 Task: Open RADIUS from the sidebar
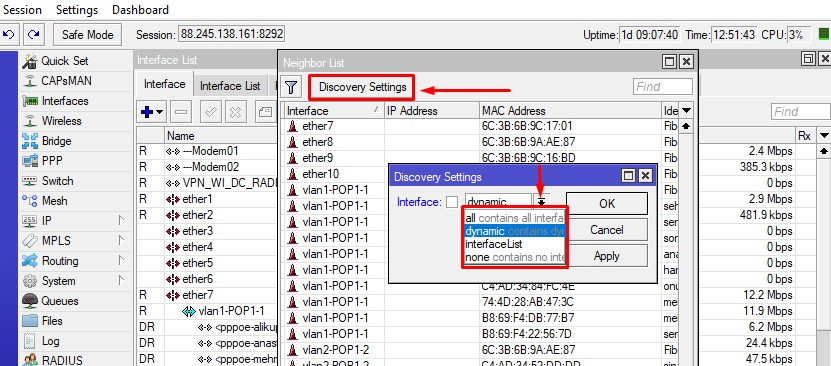[x=62, y=360]
